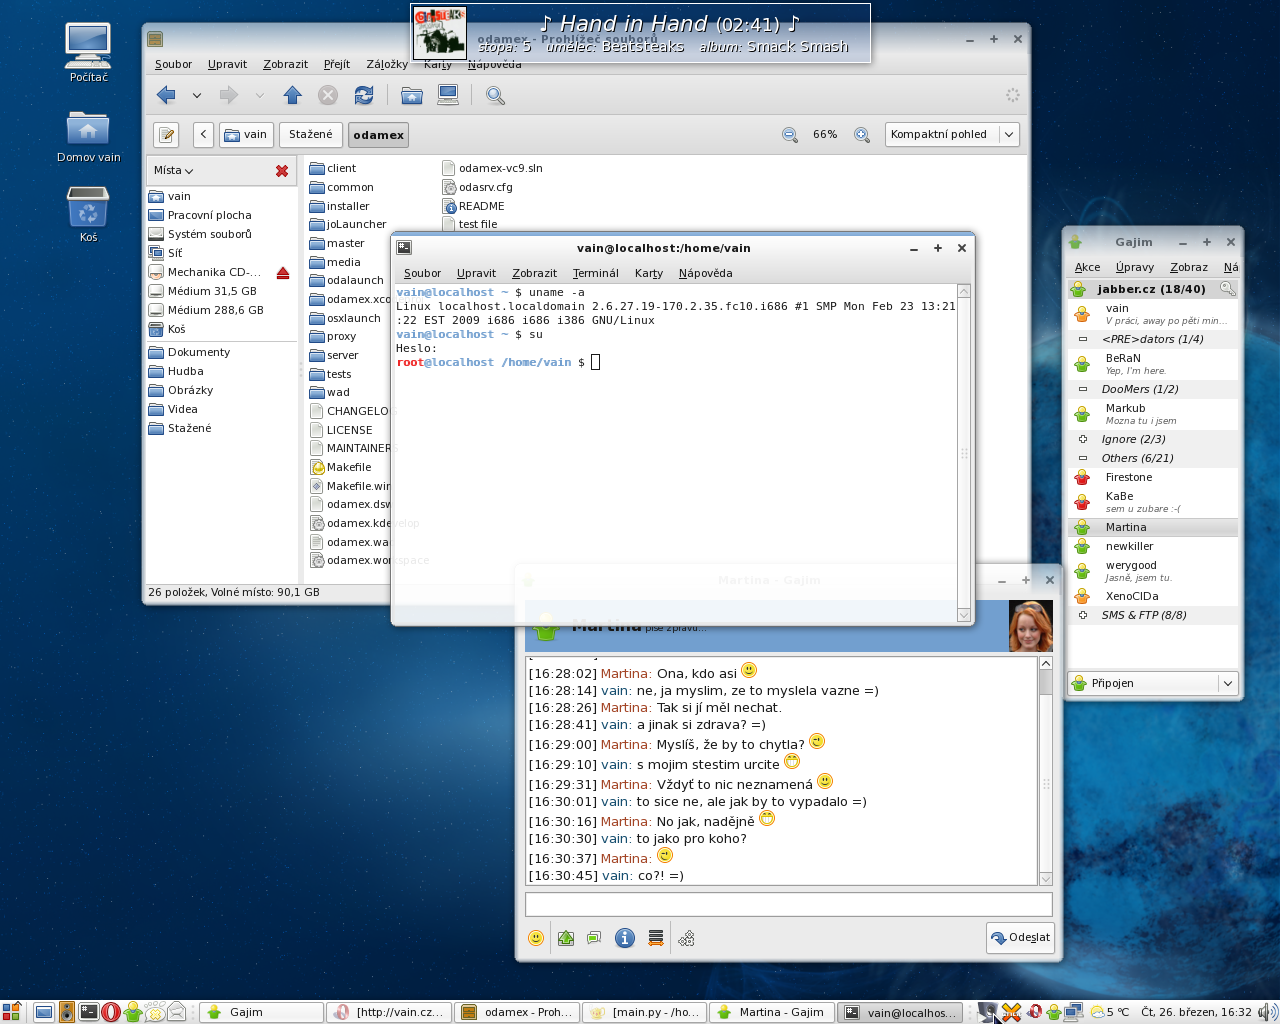Open Karty menu in terminal window
The image size is (1280, 1024).
click(649, 273)
